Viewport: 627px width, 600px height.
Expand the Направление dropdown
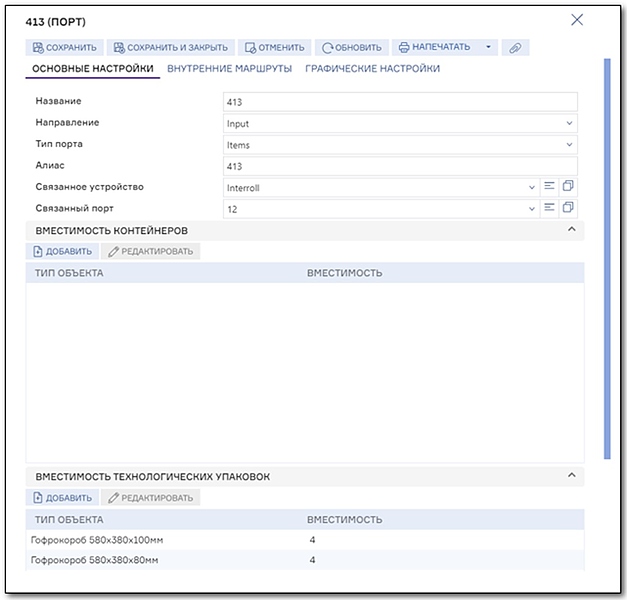569,124
